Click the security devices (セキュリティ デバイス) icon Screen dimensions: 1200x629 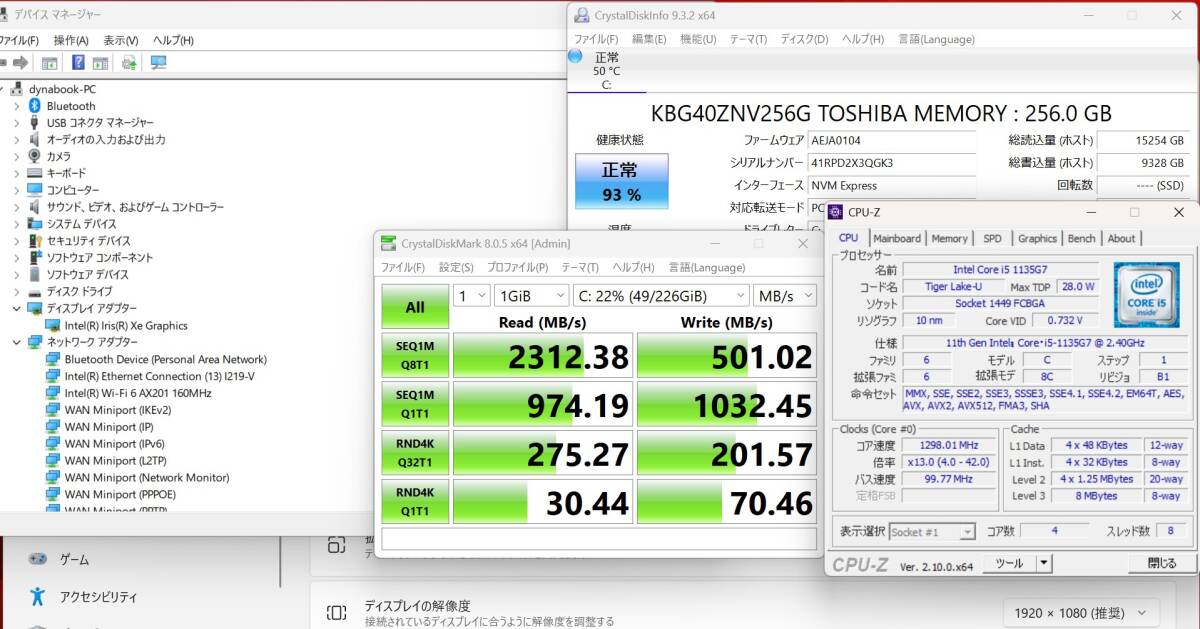click(35, 240)
